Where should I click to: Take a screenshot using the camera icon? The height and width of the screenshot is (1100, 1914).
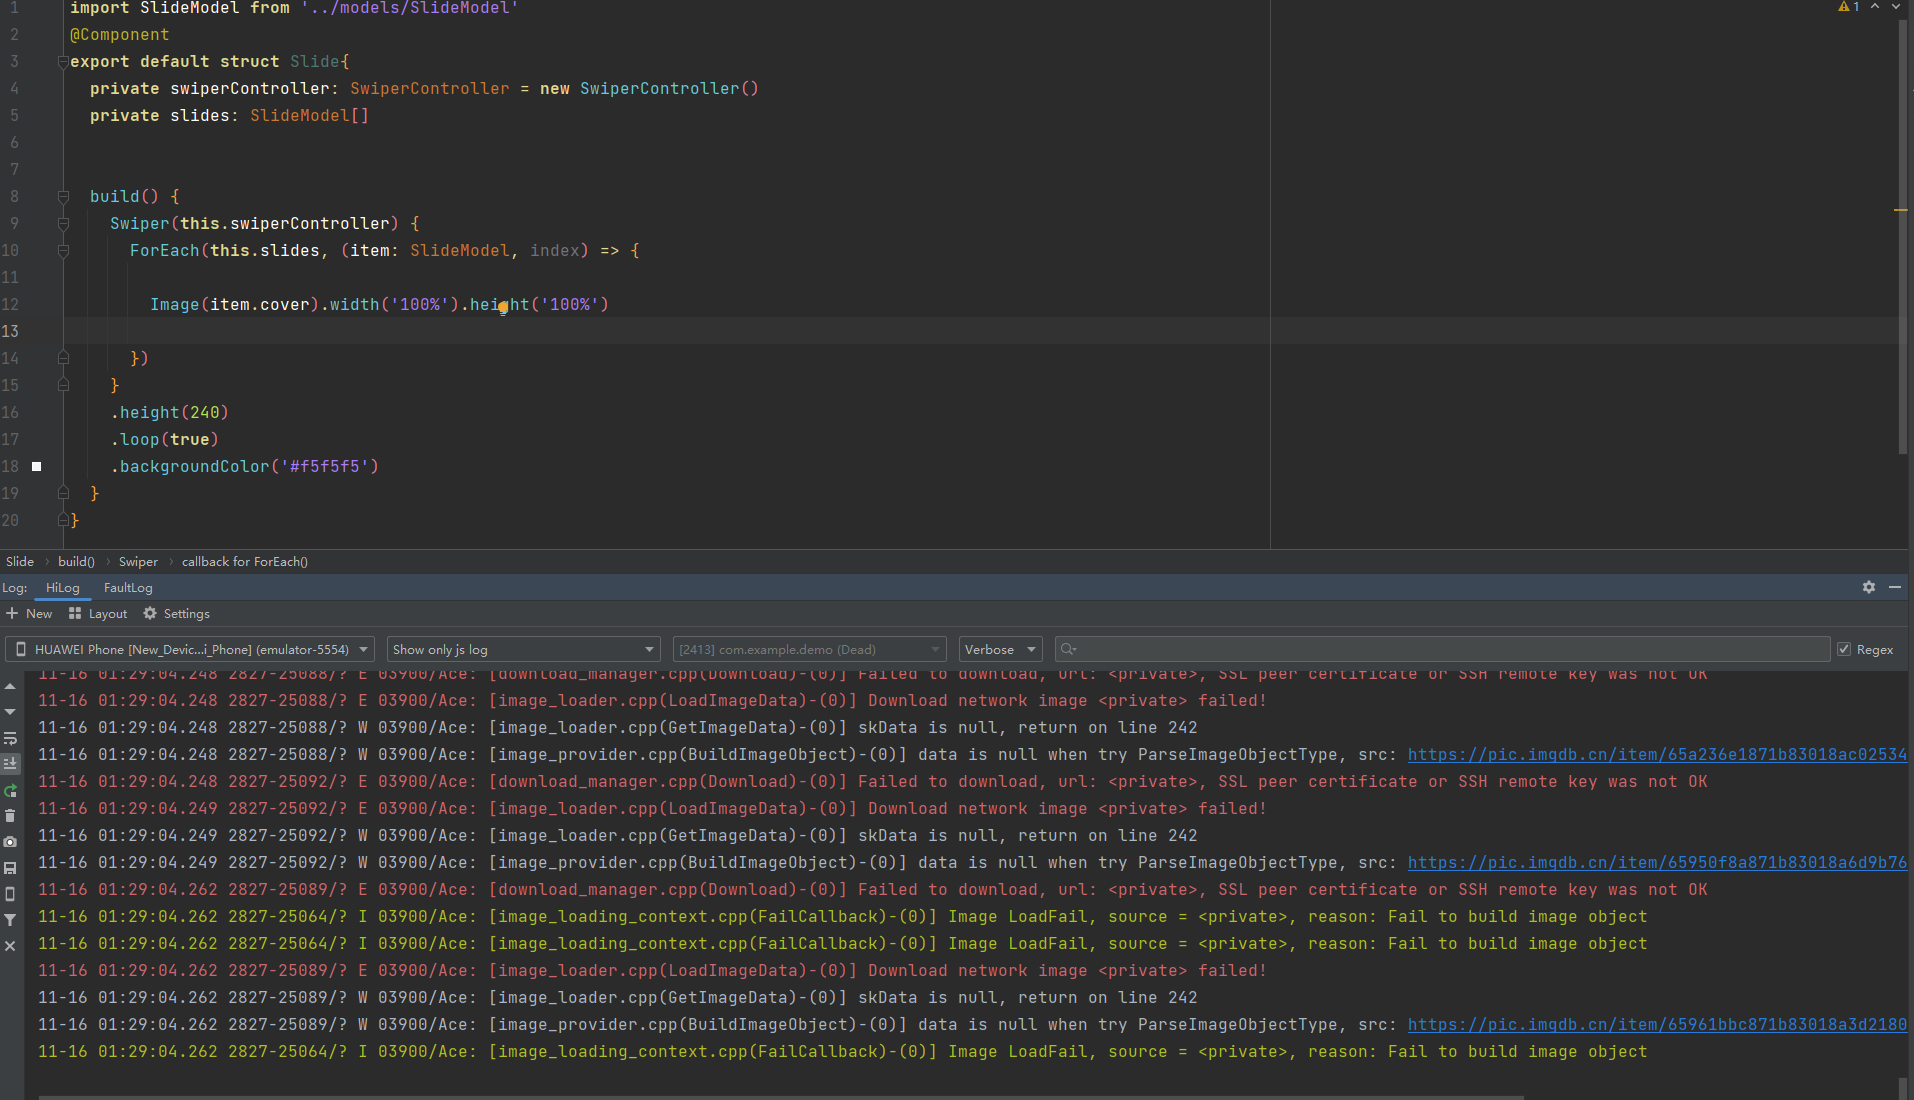10,842
